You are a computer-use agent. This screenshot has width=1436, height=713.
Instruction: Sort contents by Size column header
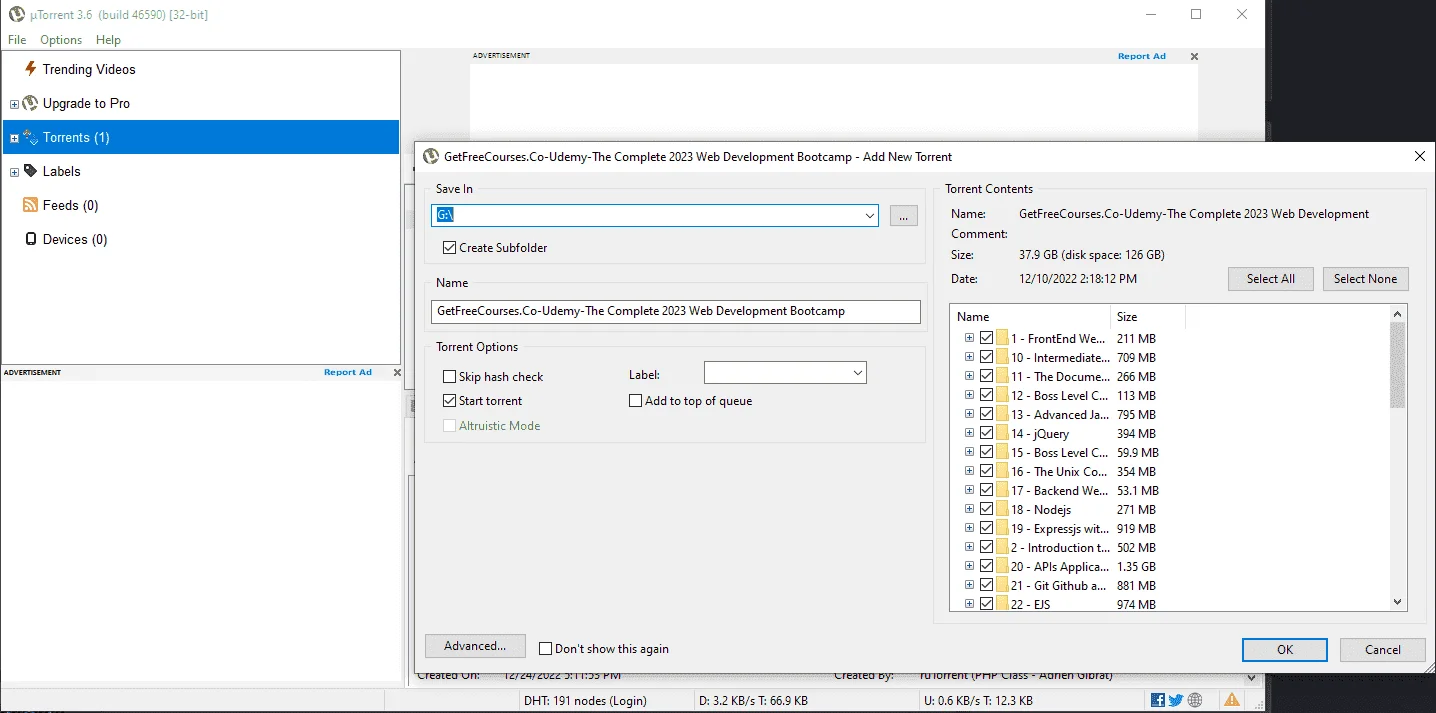tap(1148, 316)
